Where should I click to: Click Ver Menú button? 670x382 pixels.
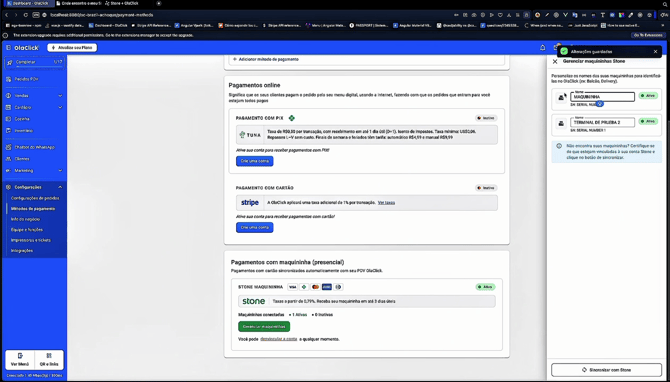[20, 360]
